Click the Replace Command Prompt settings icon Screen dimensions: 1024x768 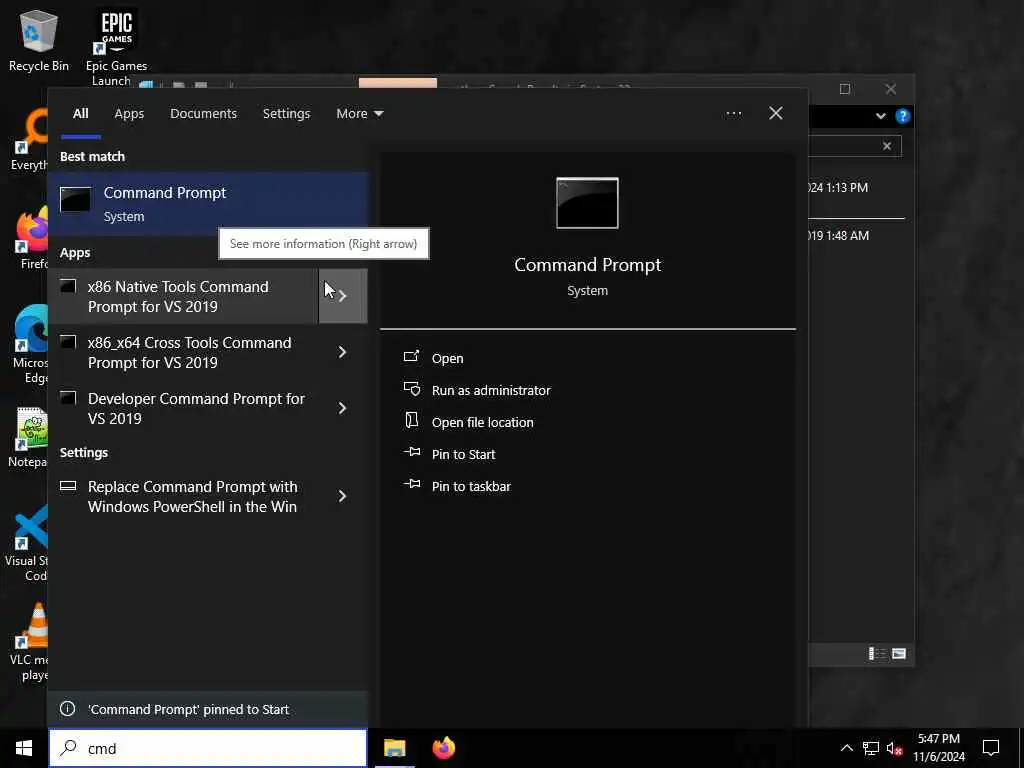pos(69,486)
